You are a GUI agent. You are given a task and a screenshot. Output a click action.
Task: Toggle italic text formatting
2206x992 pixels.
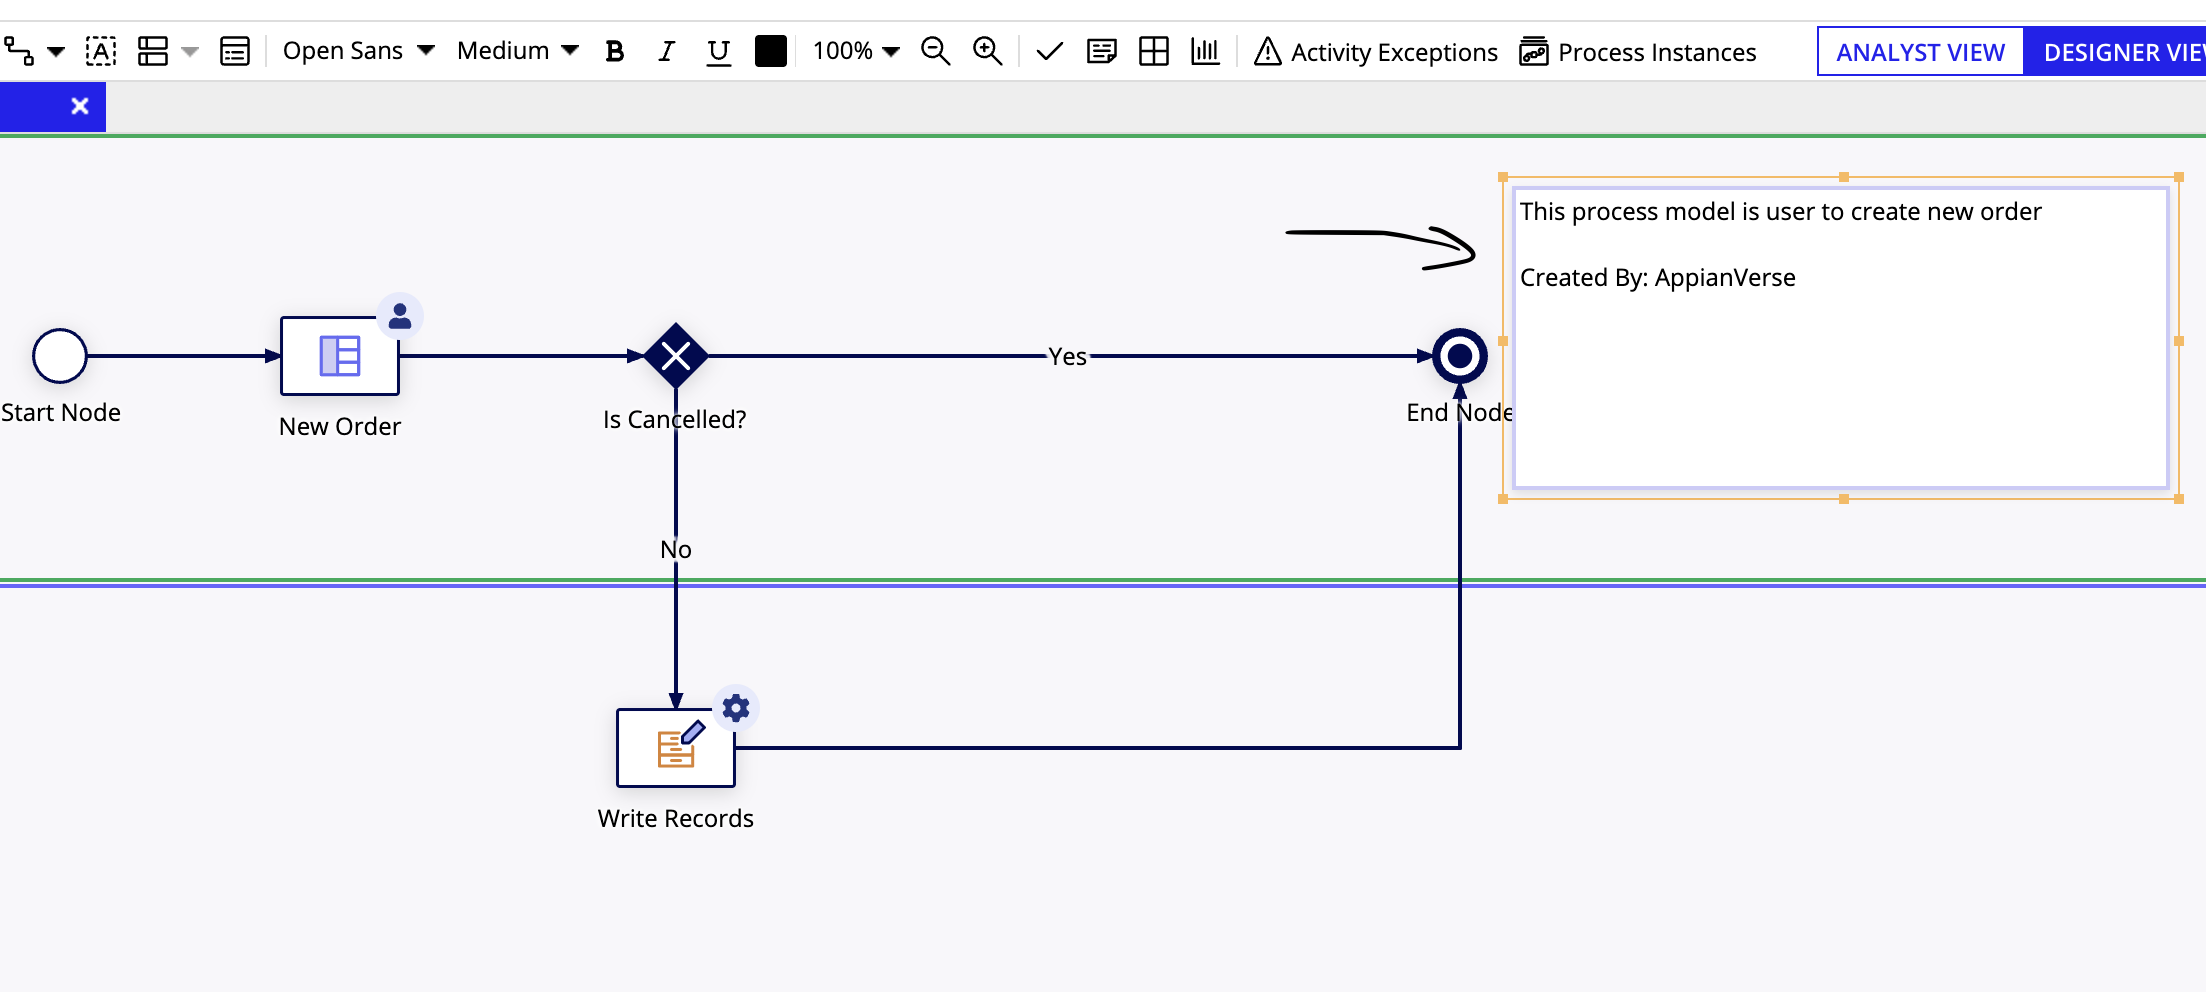[667, 51]
